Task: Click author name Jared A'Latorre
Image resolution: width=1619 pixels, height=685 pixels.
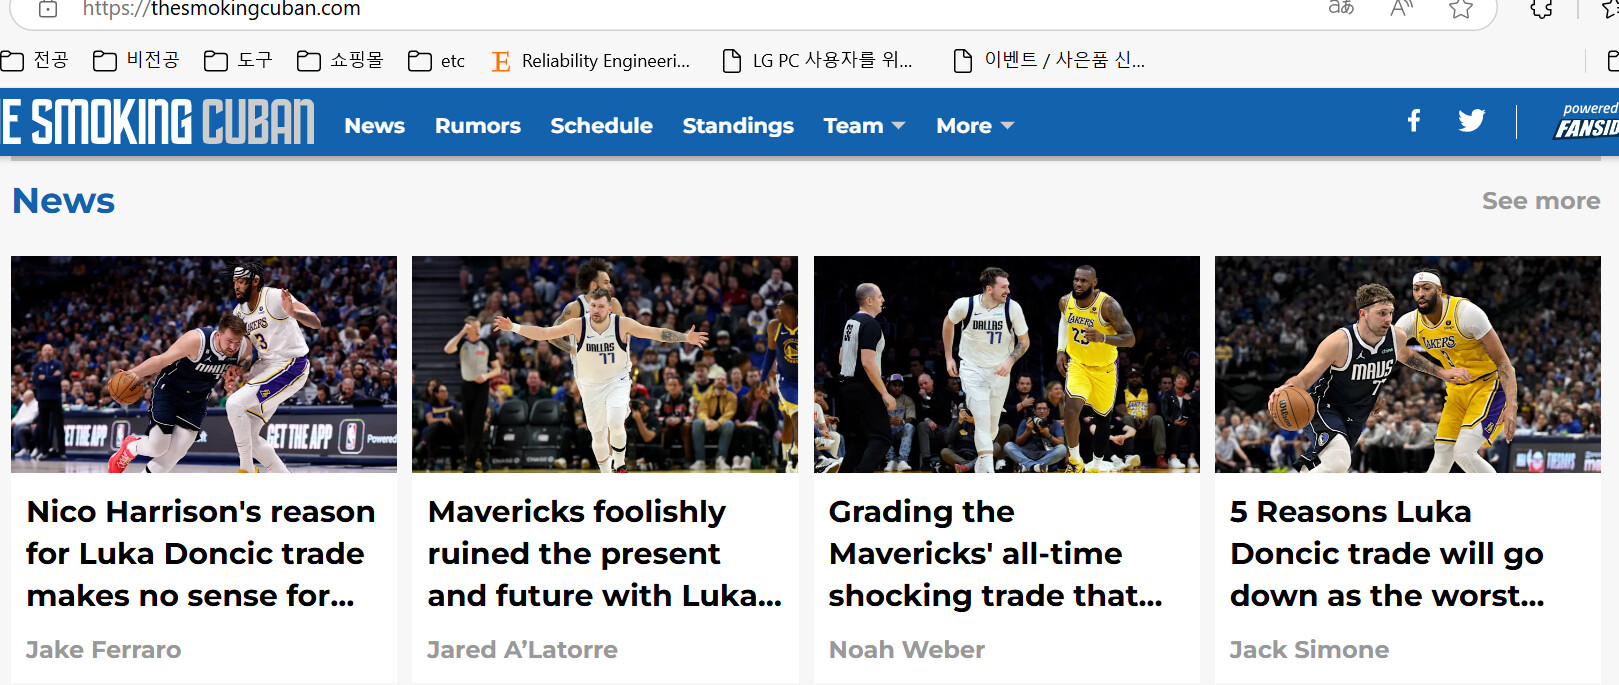Action: click(523, 650)
